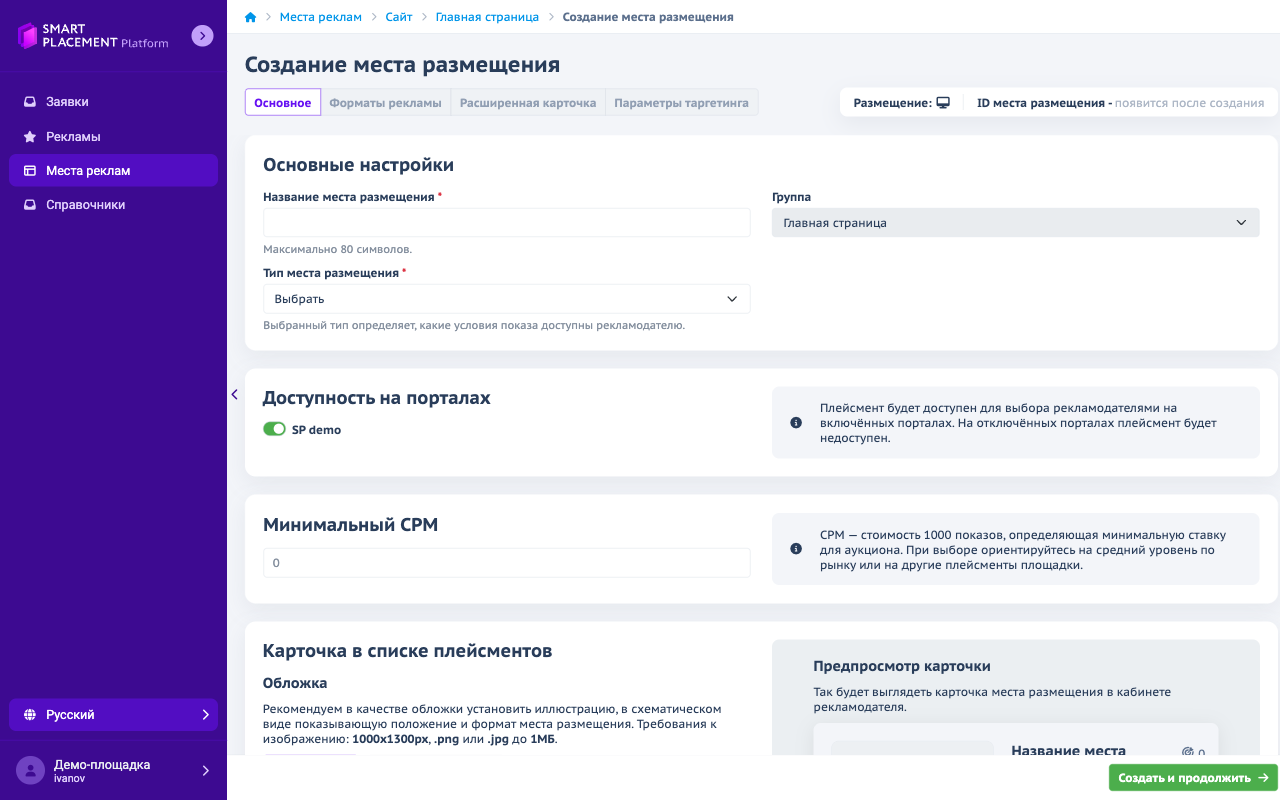
Task: Click the target icon in the card preview
Action: 1188,752
